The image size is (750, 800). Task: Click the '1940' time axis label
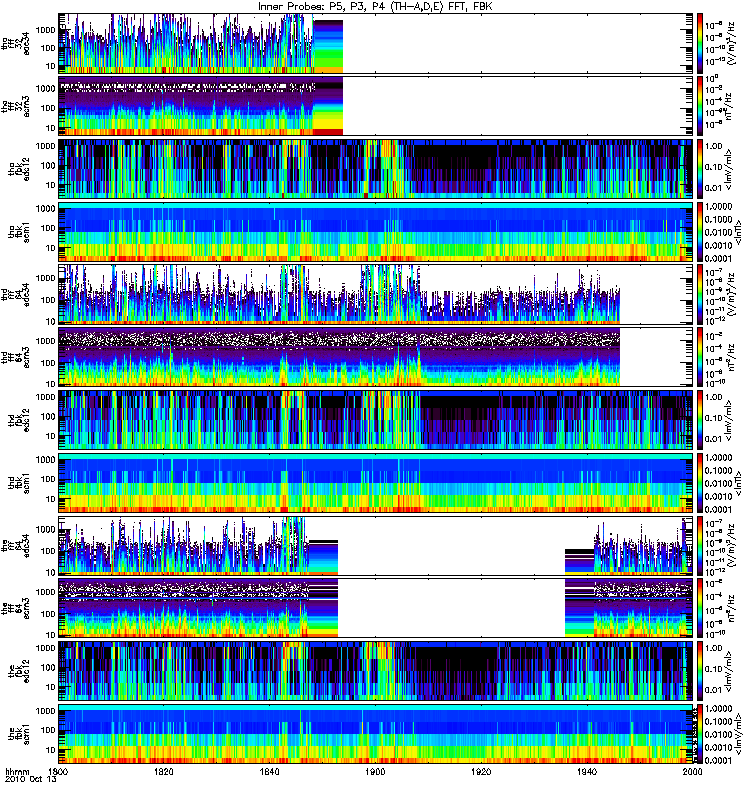[587, 771]
